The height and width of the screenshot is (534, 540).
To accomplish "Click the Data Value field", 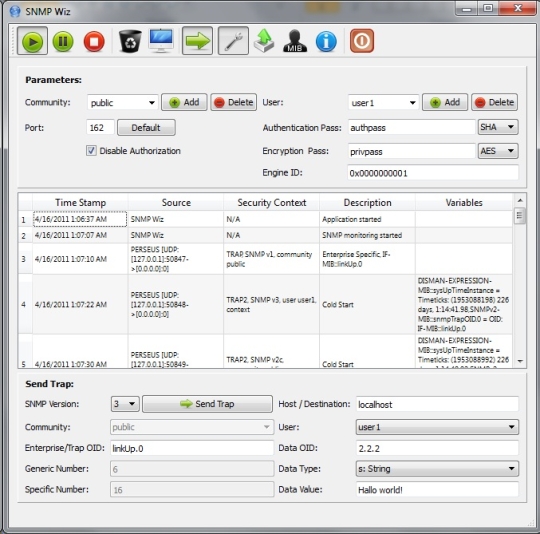I will (437, 490).
